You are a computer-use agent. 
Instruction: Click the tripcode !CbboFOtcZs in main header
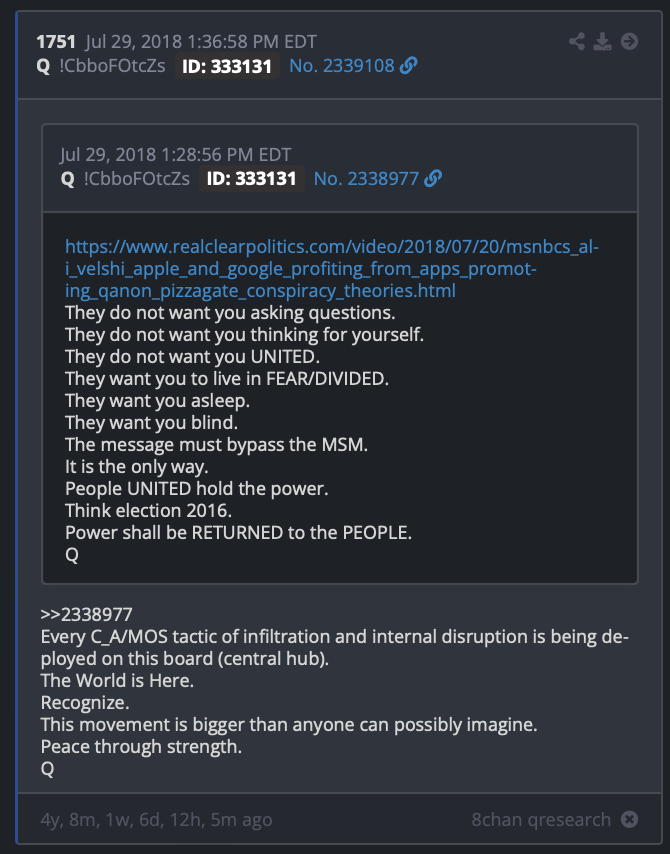tap(112, 66)
